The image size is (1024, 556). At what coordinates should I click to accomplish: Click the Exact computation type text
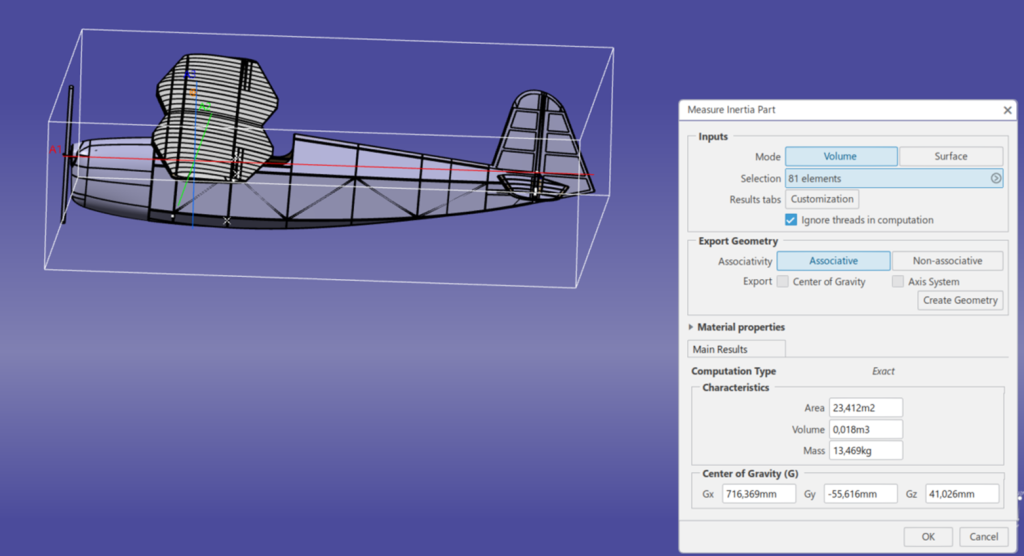883,371
